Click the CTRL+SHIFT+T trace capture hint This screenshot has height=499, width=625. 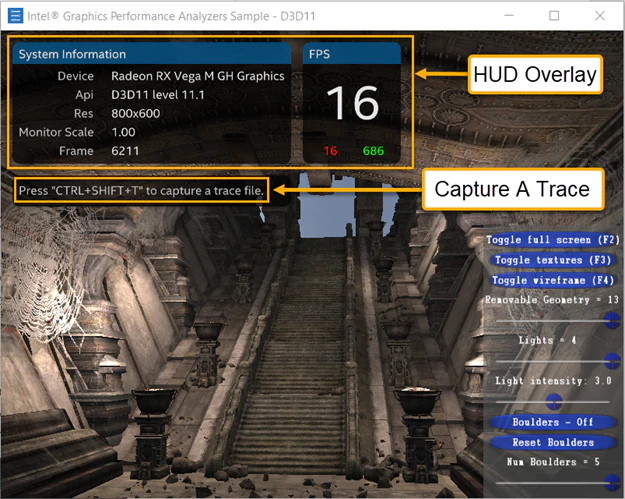[x=142, y=191]
